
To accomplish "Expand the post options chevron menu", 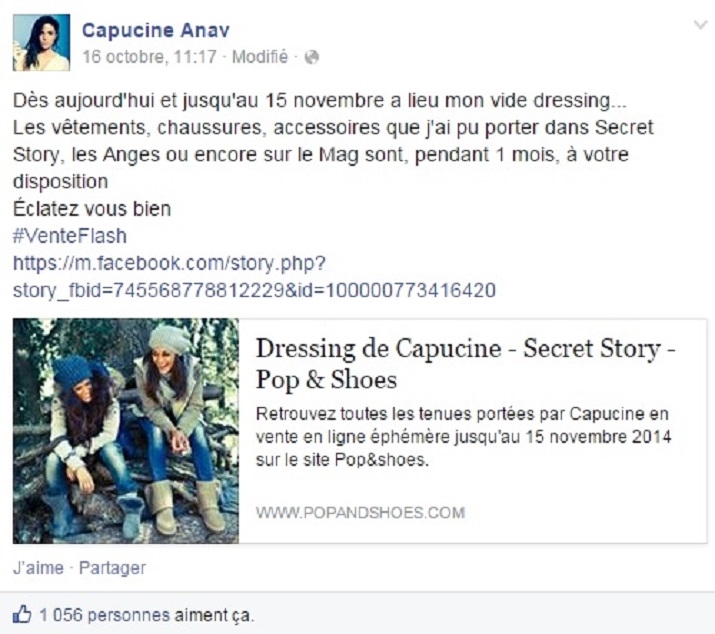I will (700, 25).
